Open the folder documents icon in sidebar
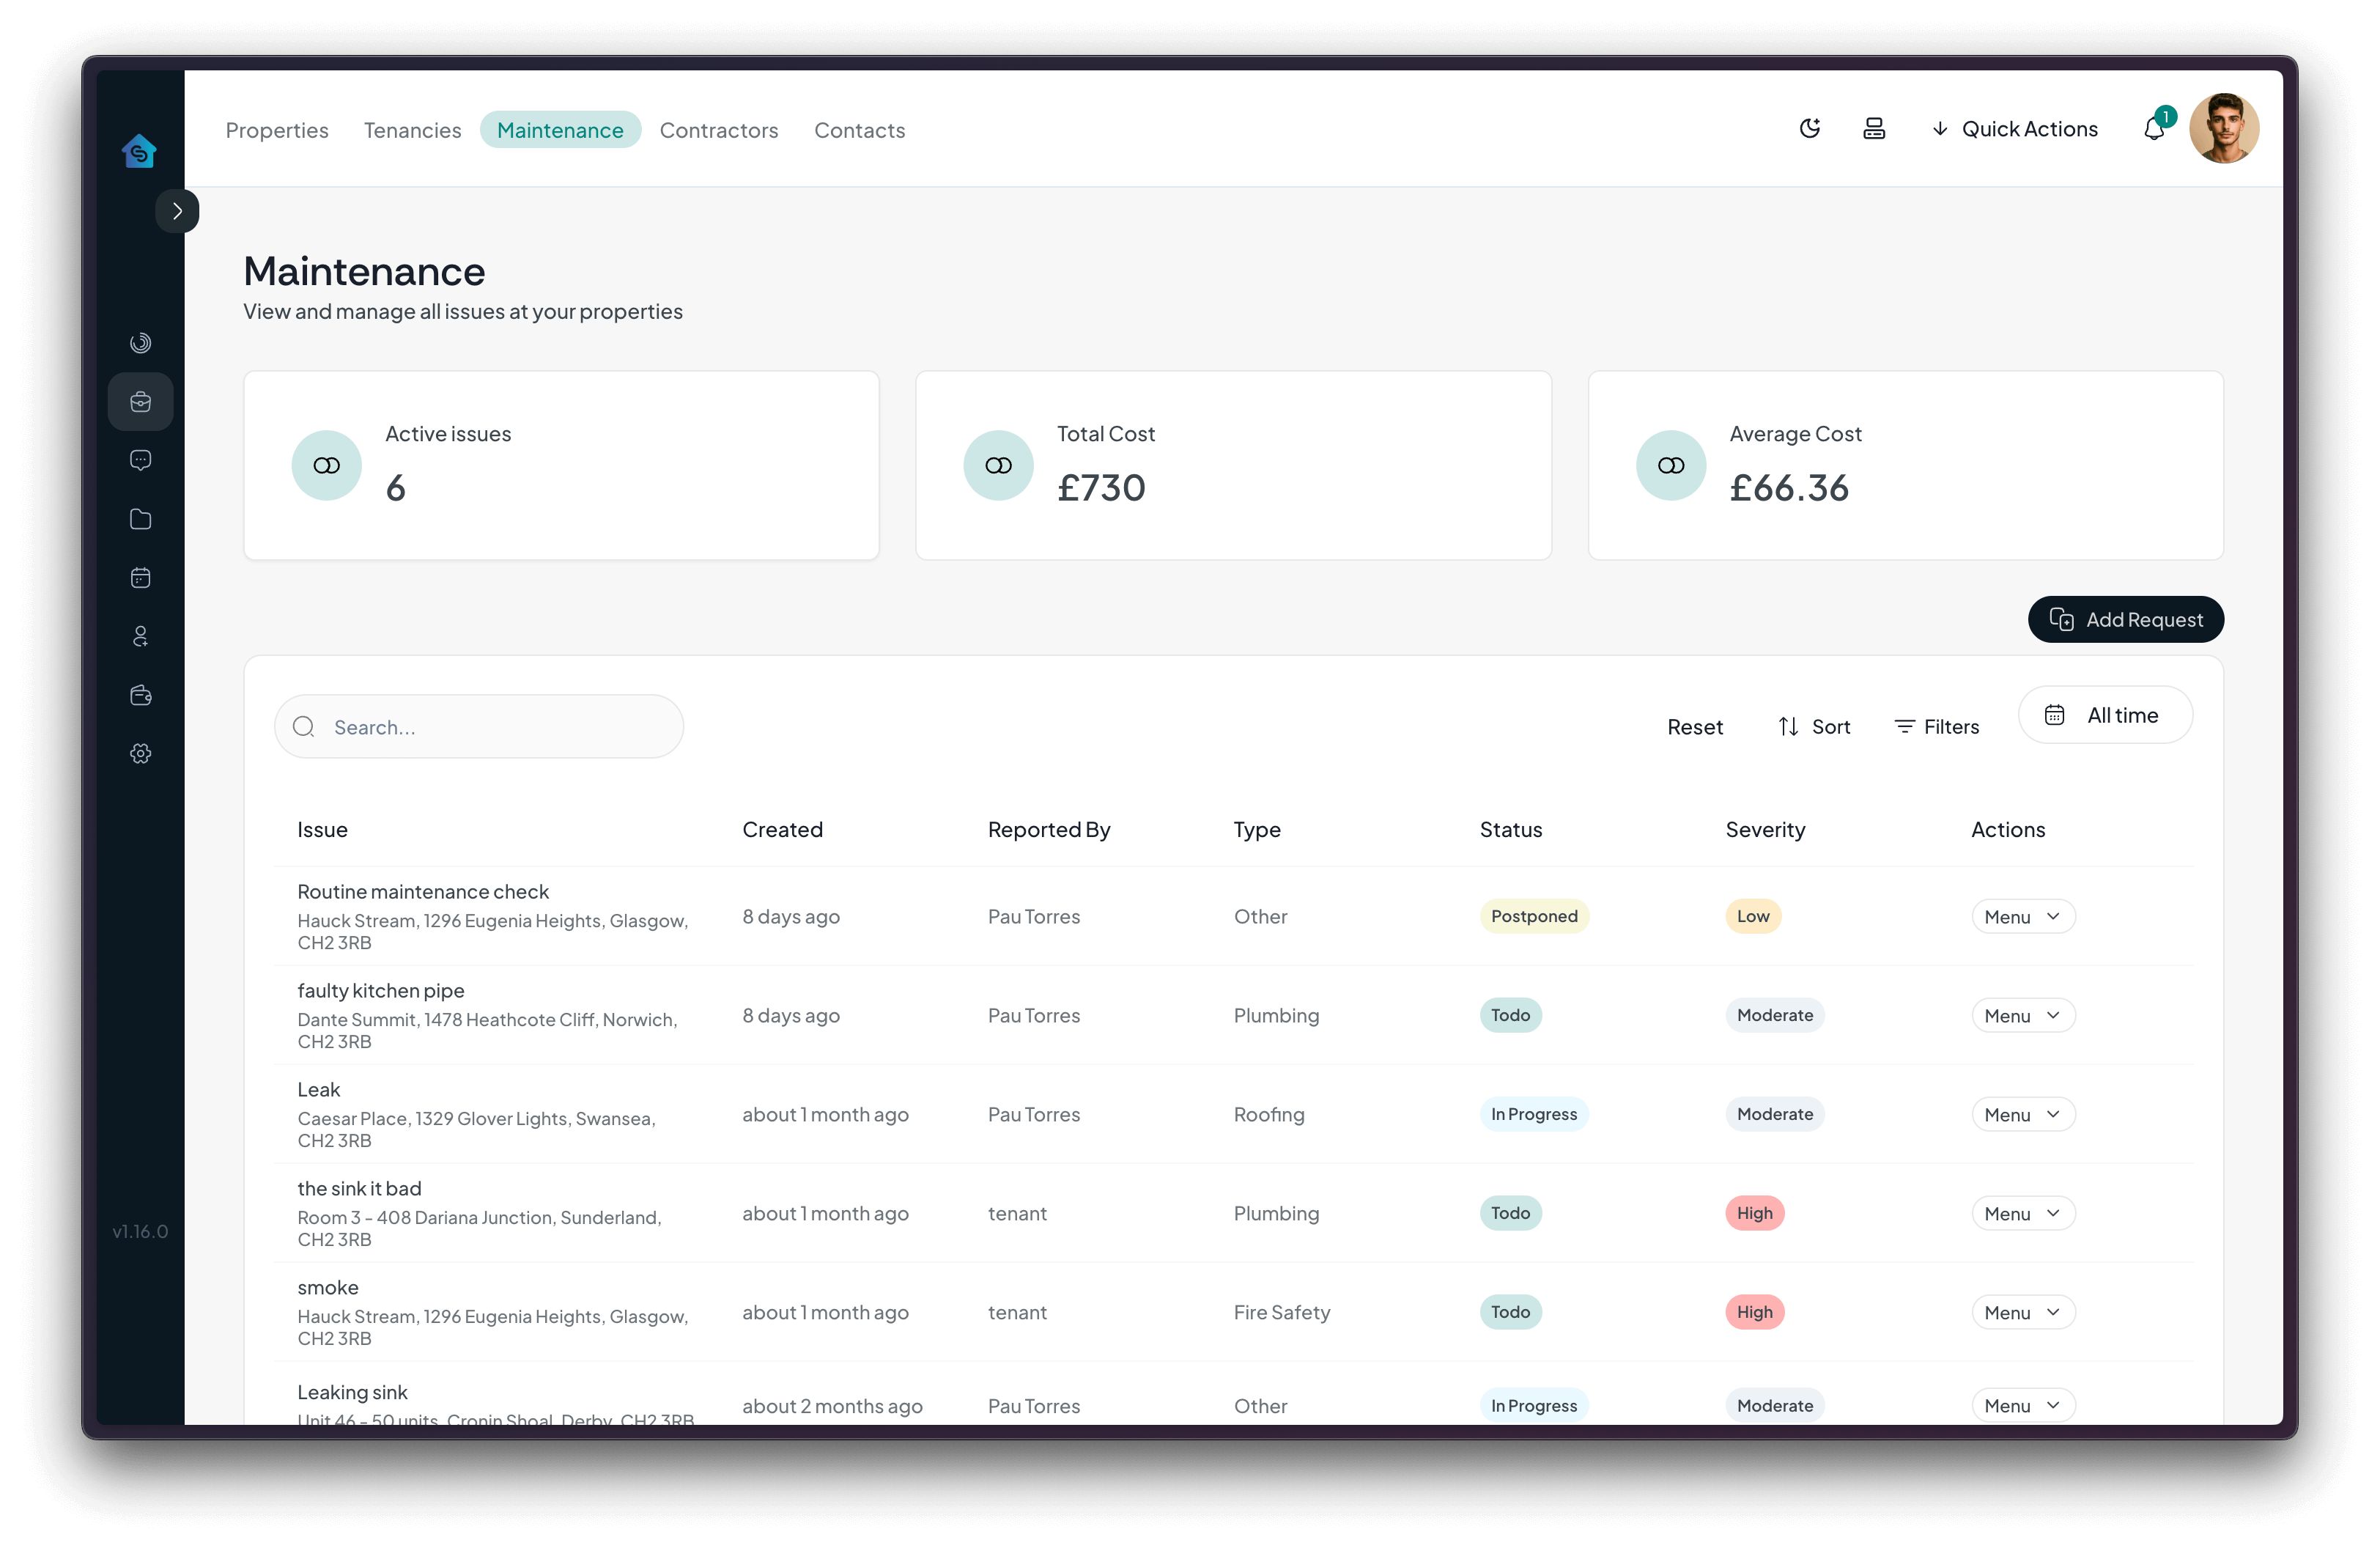Viewport: 2380px width, 1548px height. [141, 519]
